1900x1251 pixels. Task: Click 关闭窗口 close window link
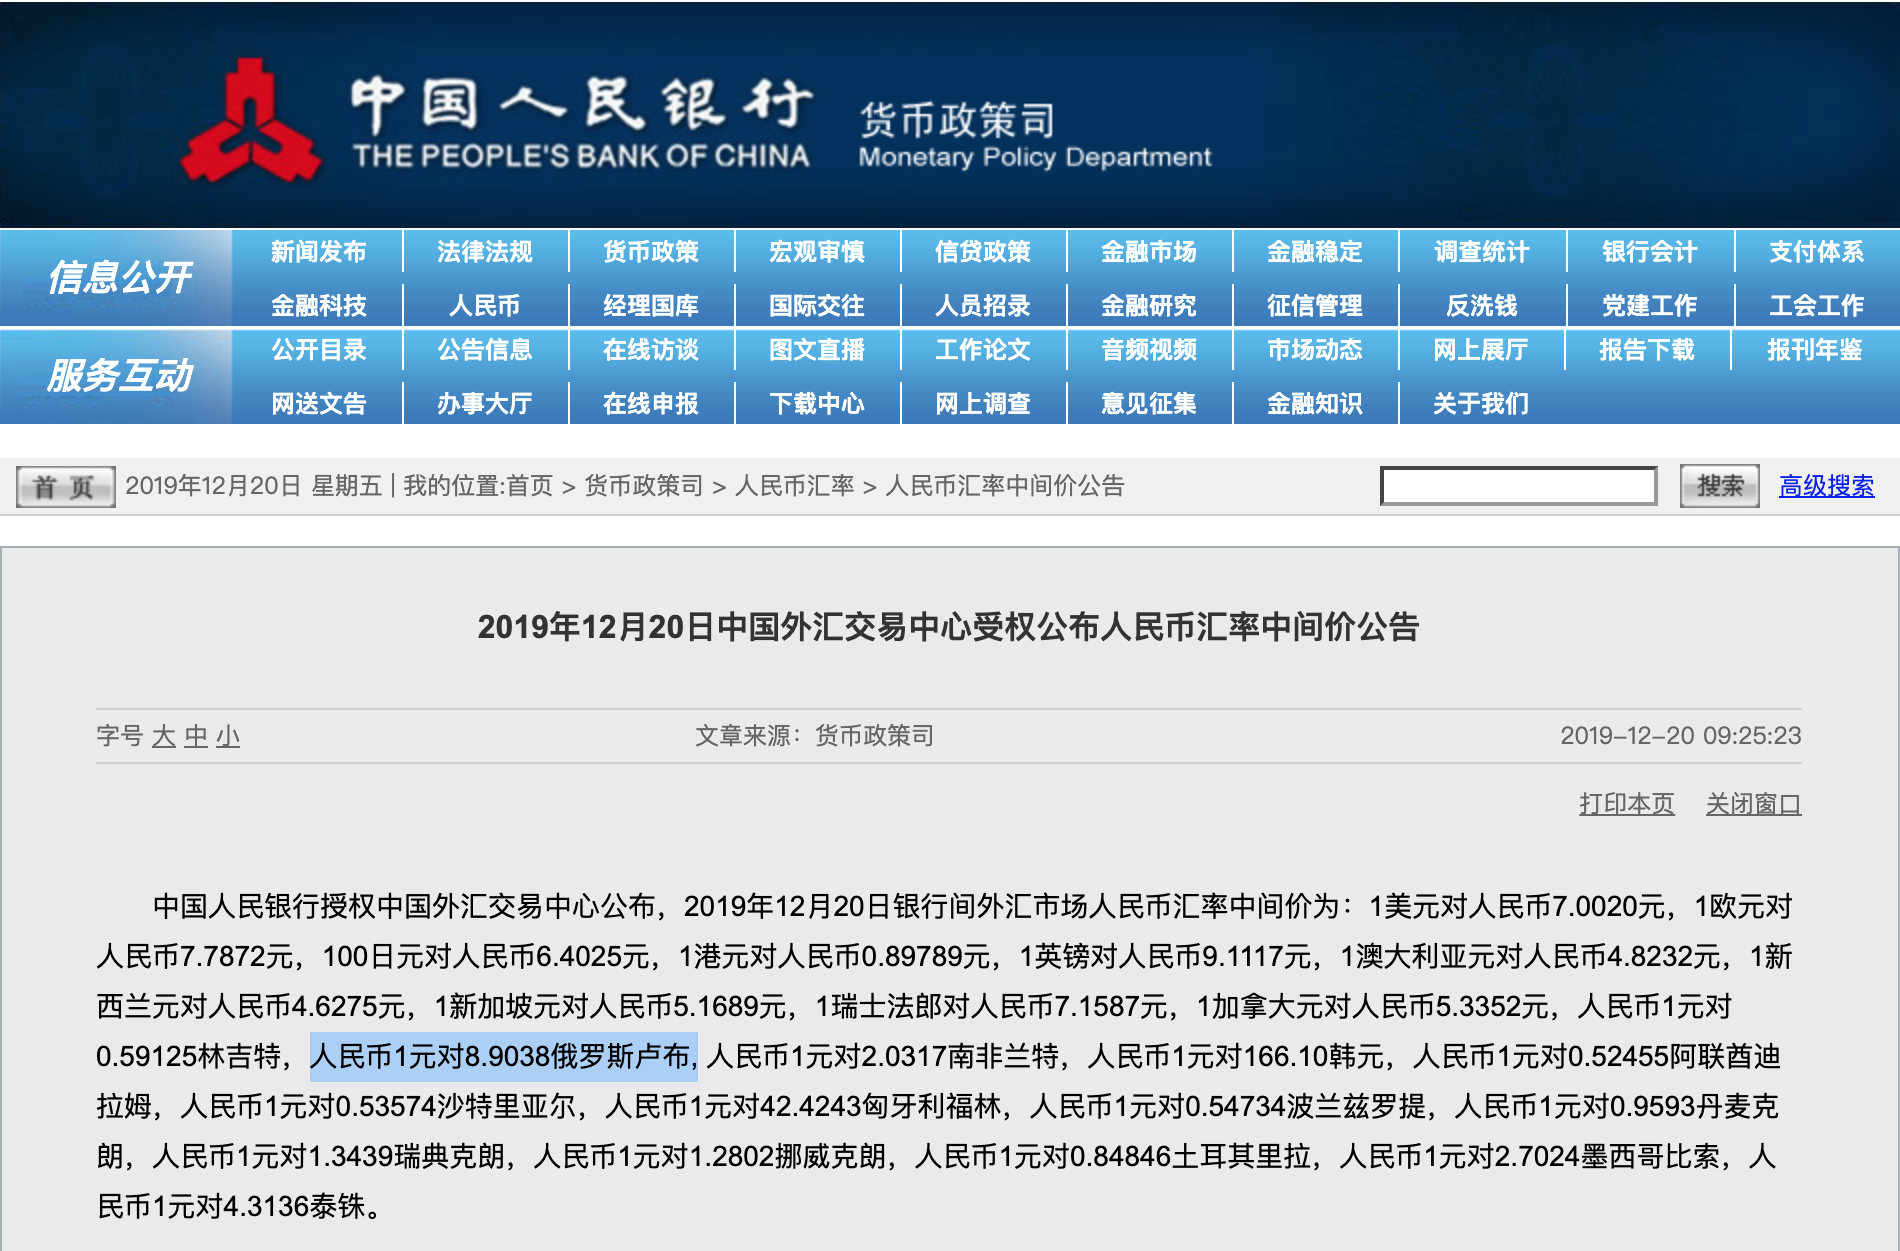pos(1753,804)
